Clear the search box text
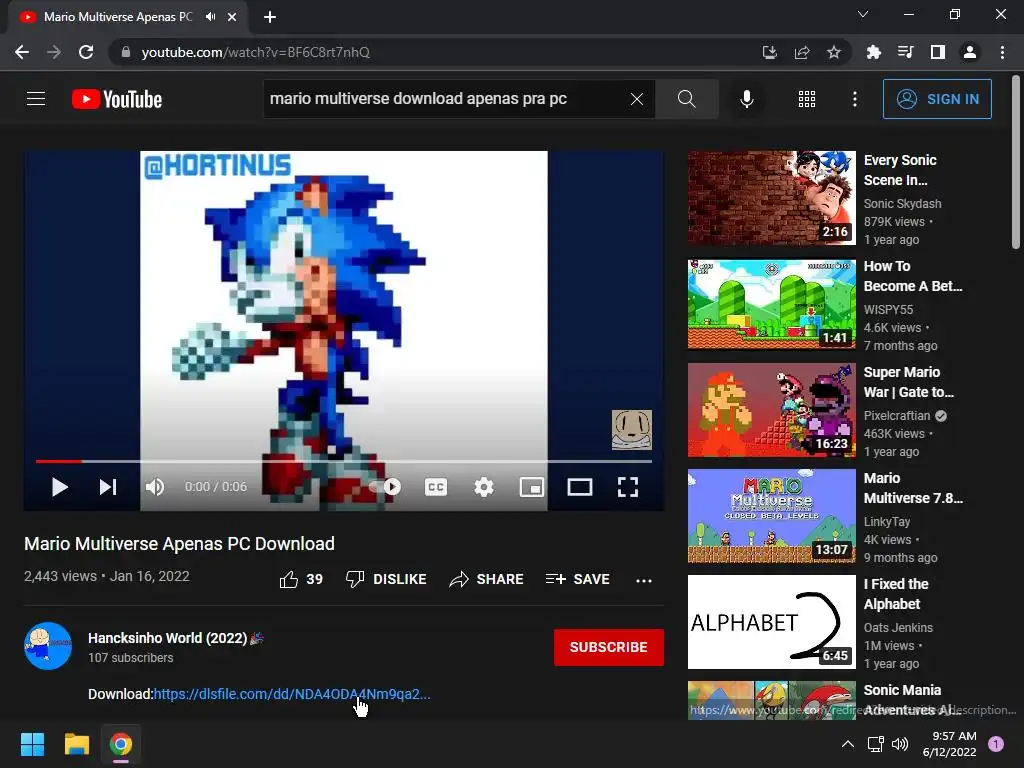 (x=637, y=99)
